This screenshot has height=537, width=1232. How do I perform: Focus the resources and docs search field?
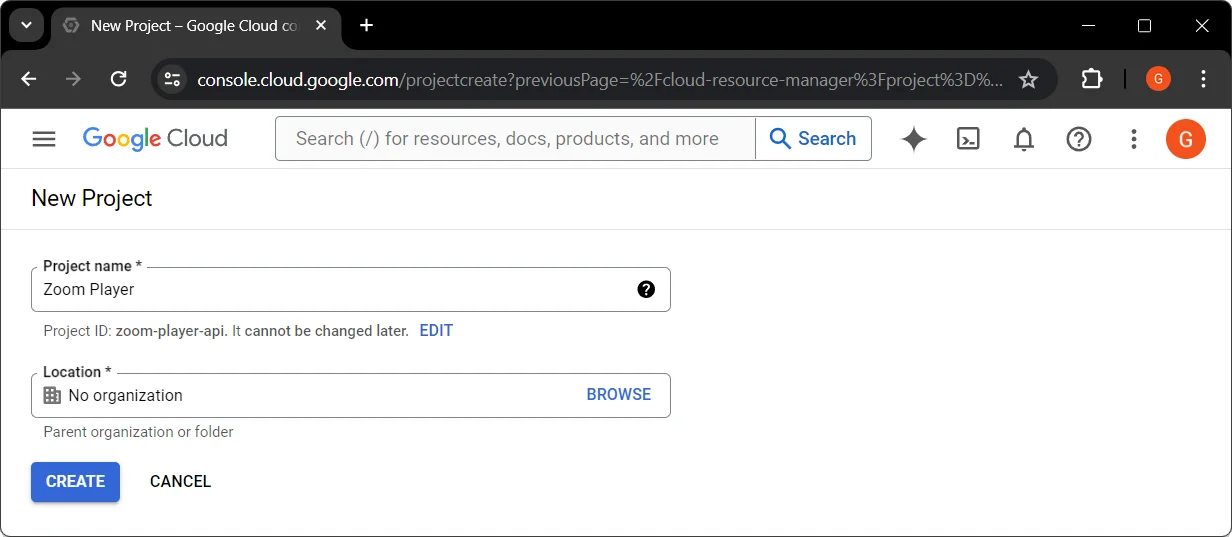point(515,139)
